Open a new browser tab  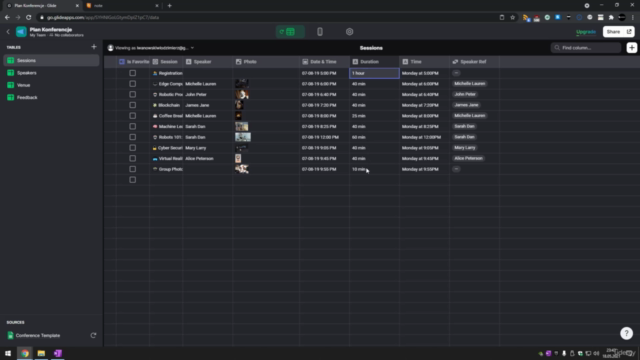[169, 6]
